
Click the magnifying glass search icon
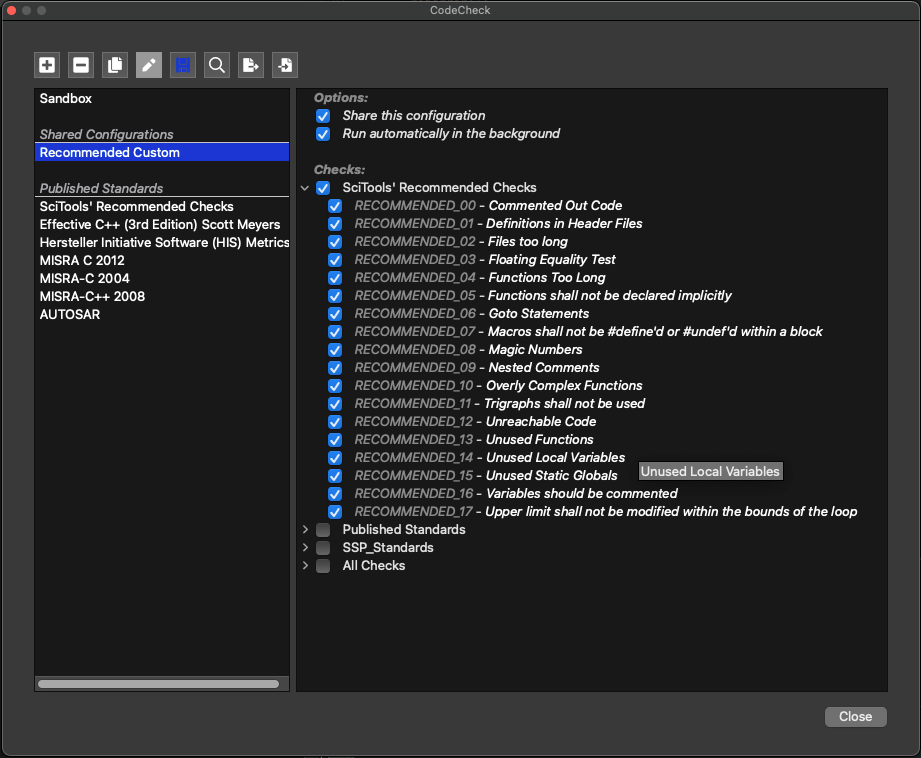pyautogui.click(x=217, y=65)
